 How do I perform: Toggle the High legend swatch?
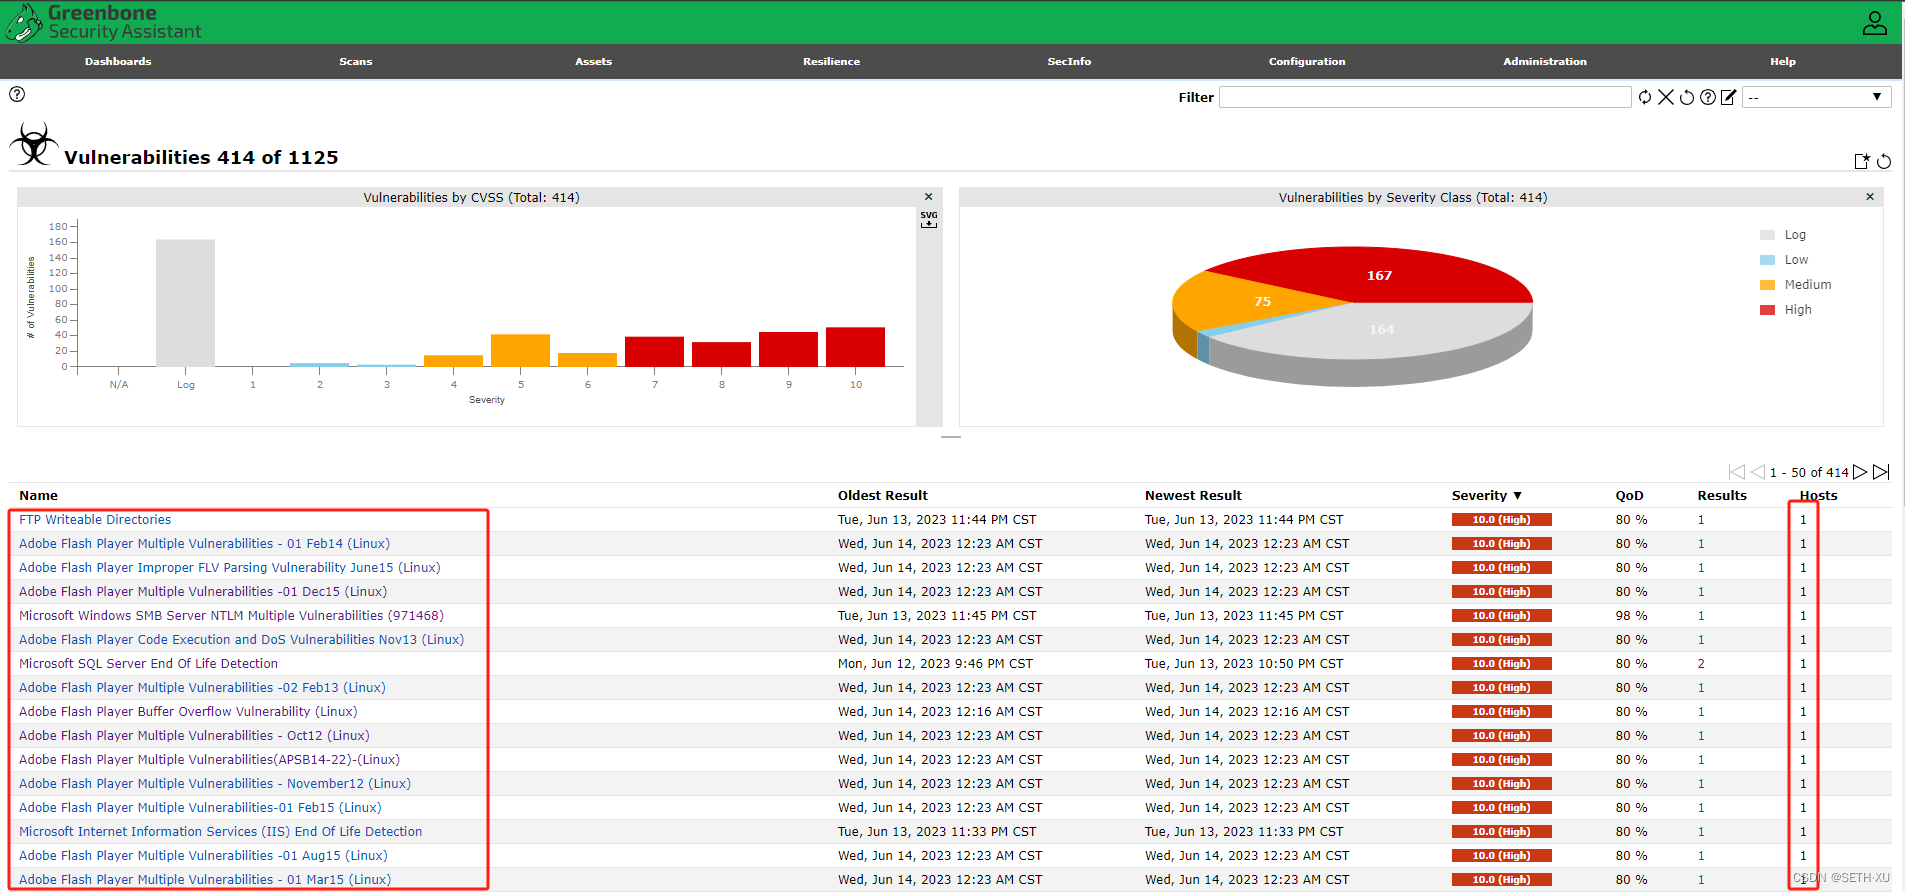coord(1767,310)
